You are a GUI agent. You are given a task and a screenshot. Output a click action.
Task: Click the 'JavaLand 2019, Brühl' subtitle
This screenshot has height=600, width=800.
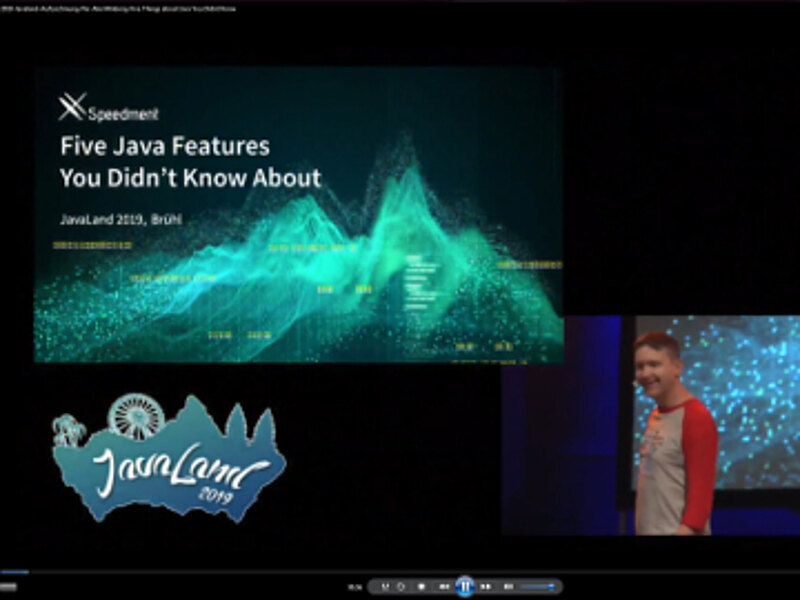pos(126,219)
